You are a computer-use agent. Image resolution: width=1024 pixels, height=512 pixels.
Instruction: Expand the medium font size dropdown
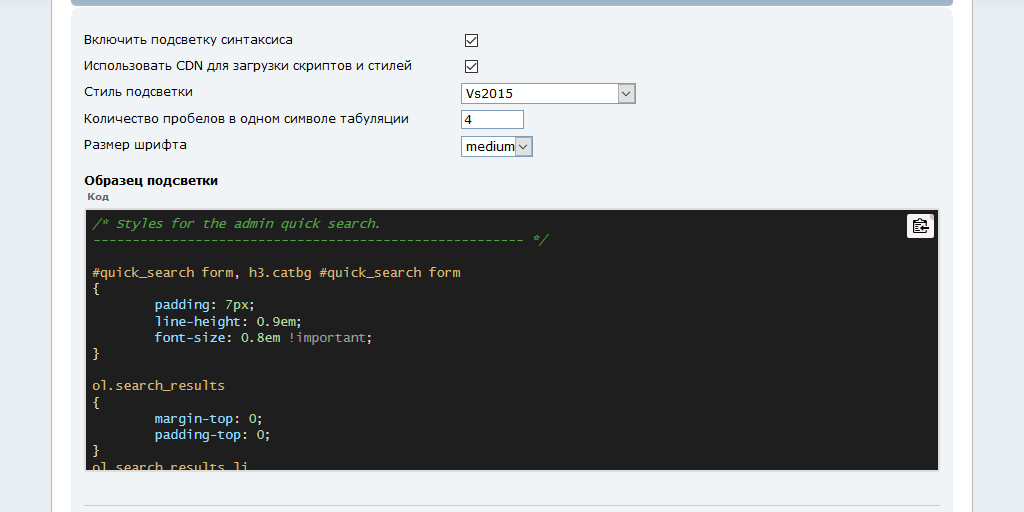pyautogui.click(x=497, y=147)
